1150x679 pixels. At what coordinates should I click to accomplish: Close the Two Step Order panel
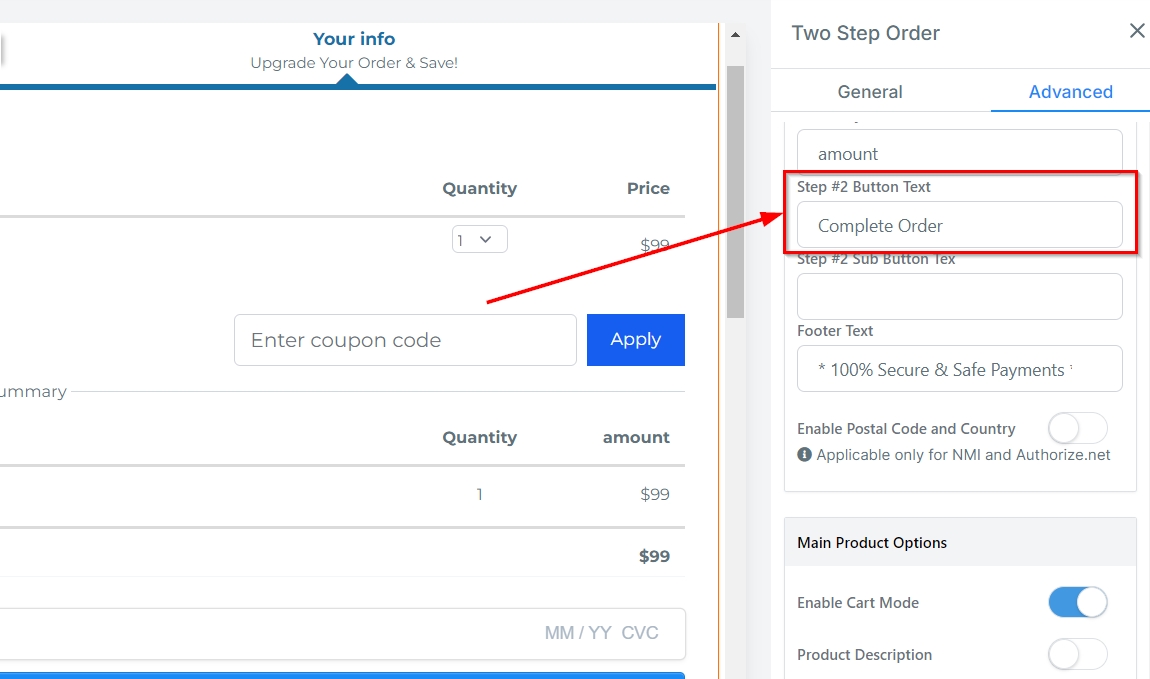pos(1137,31)
